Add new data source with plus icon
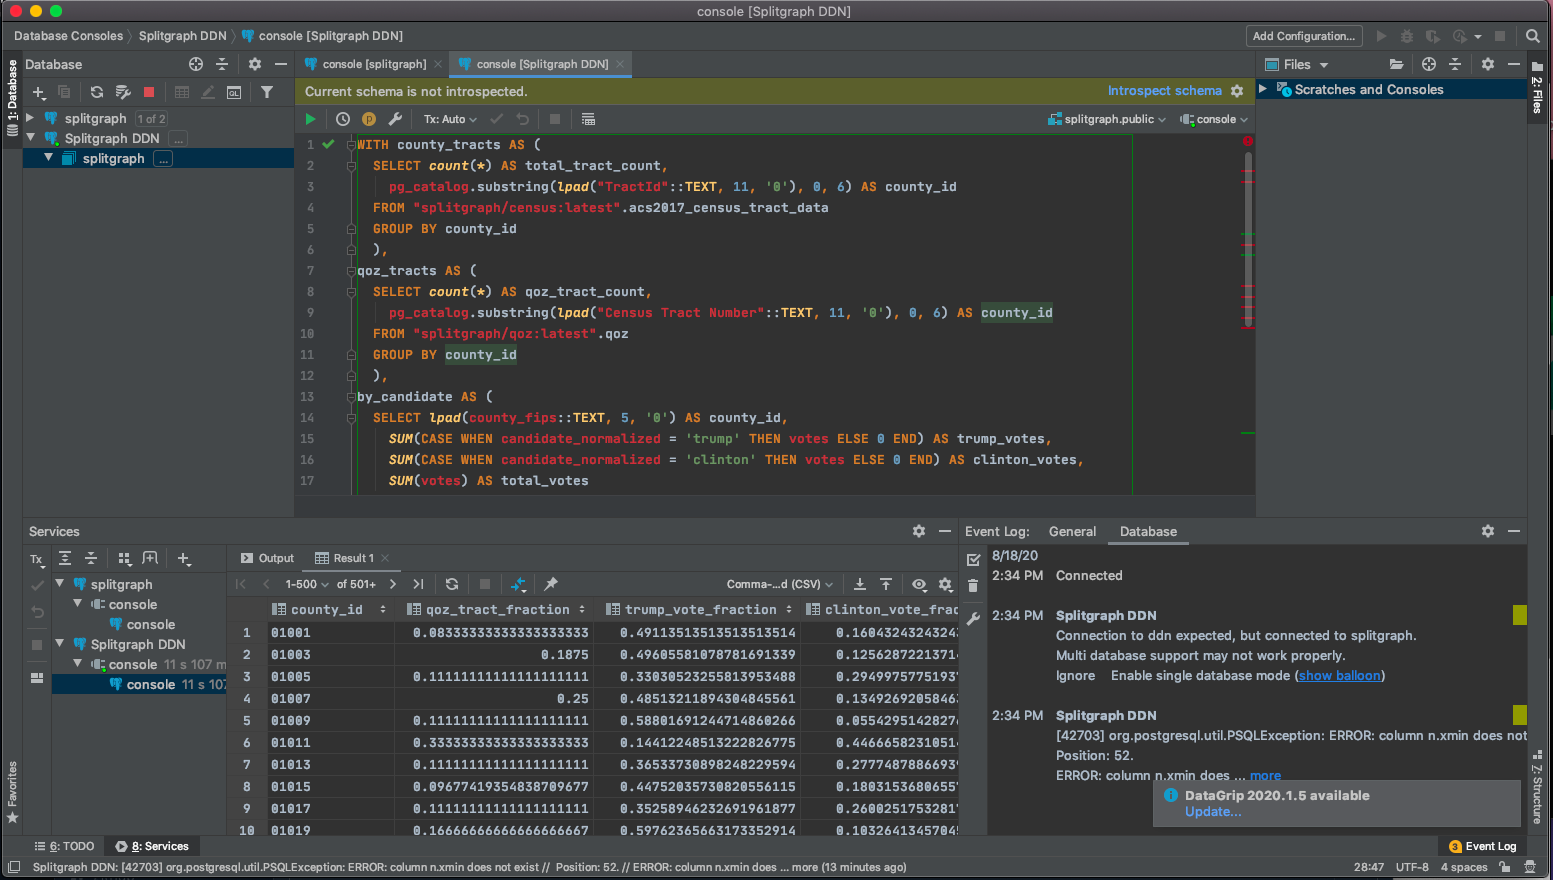The height and width of the screenshot is (880, 1553). [x=39, y=92]
